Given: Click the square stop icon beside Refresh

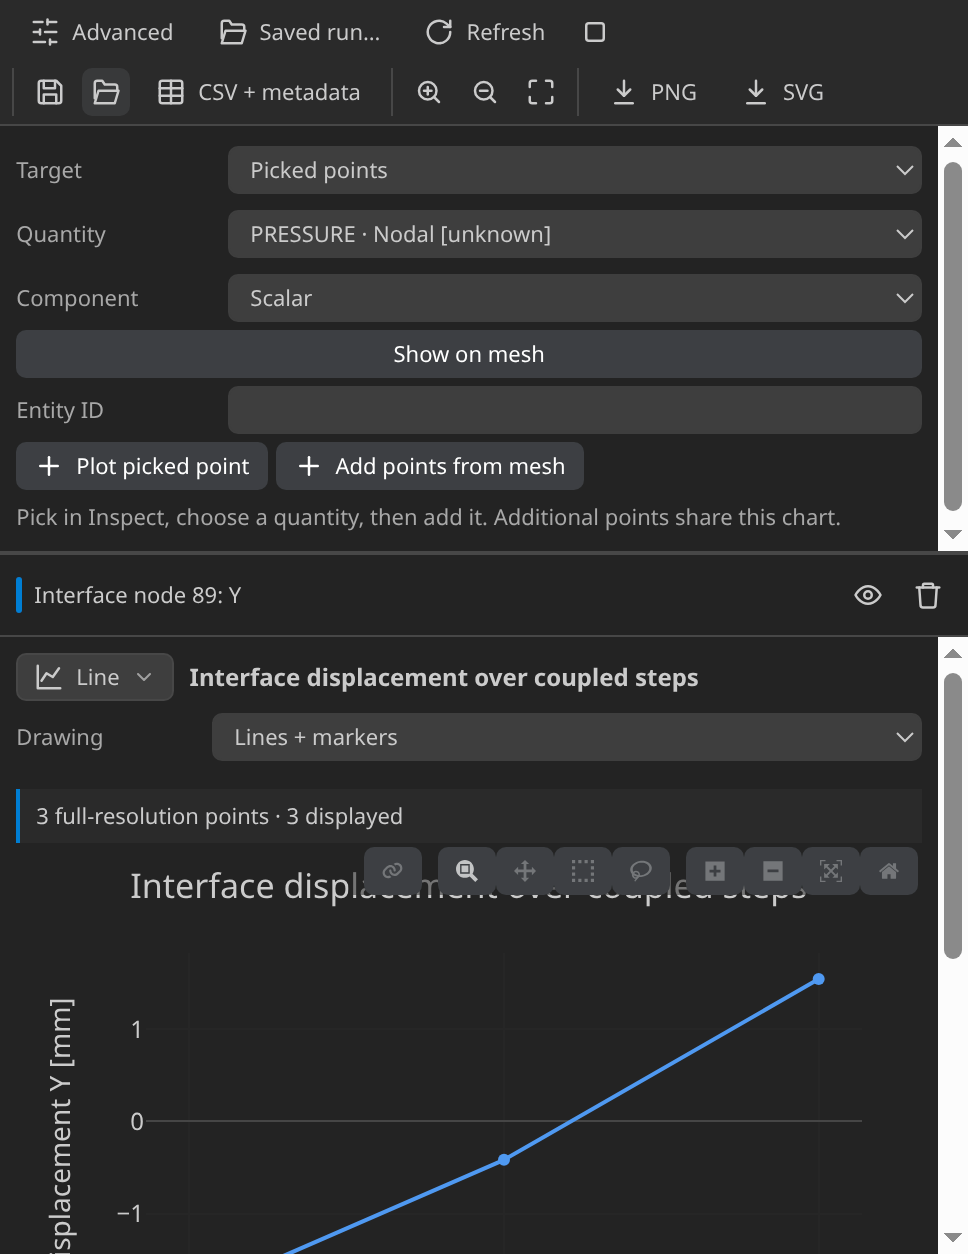Looking at the screenshot, I should pos(595,32).
